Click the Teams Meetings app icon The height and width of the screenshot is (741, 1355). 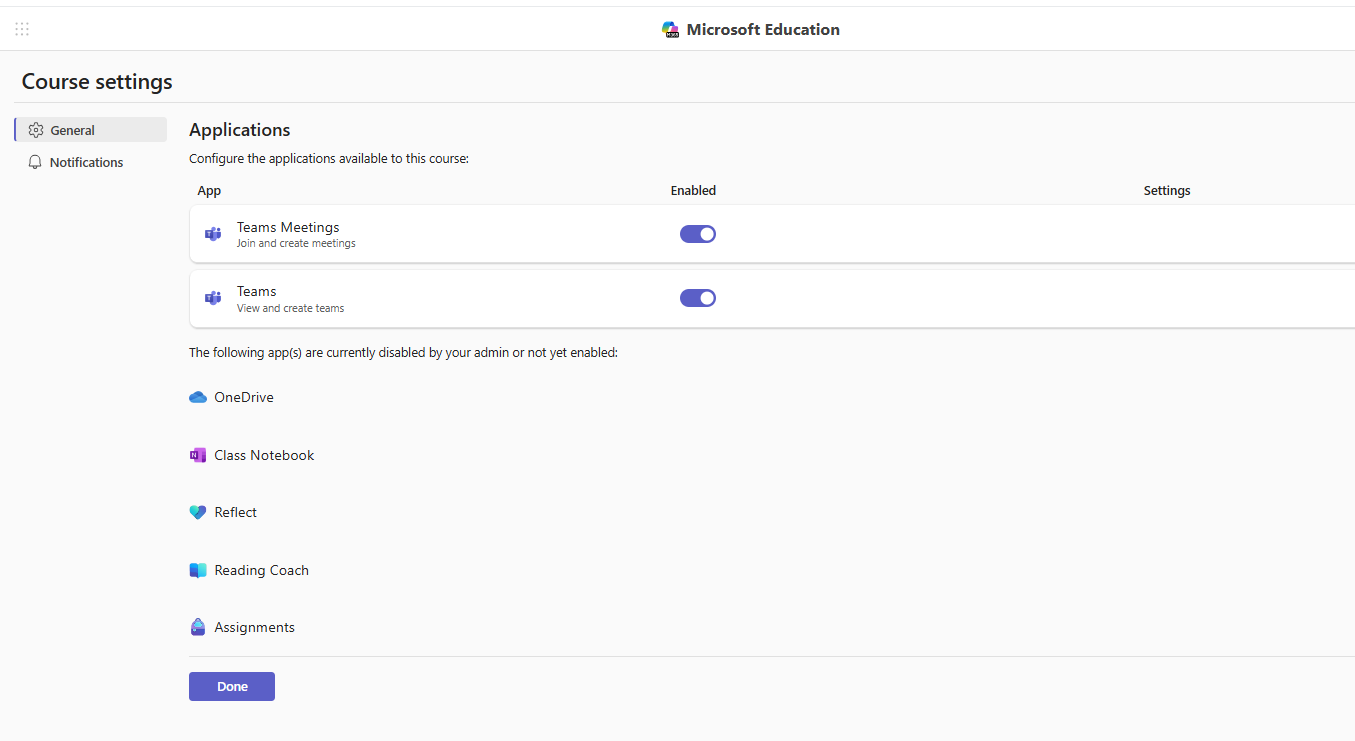212,233
